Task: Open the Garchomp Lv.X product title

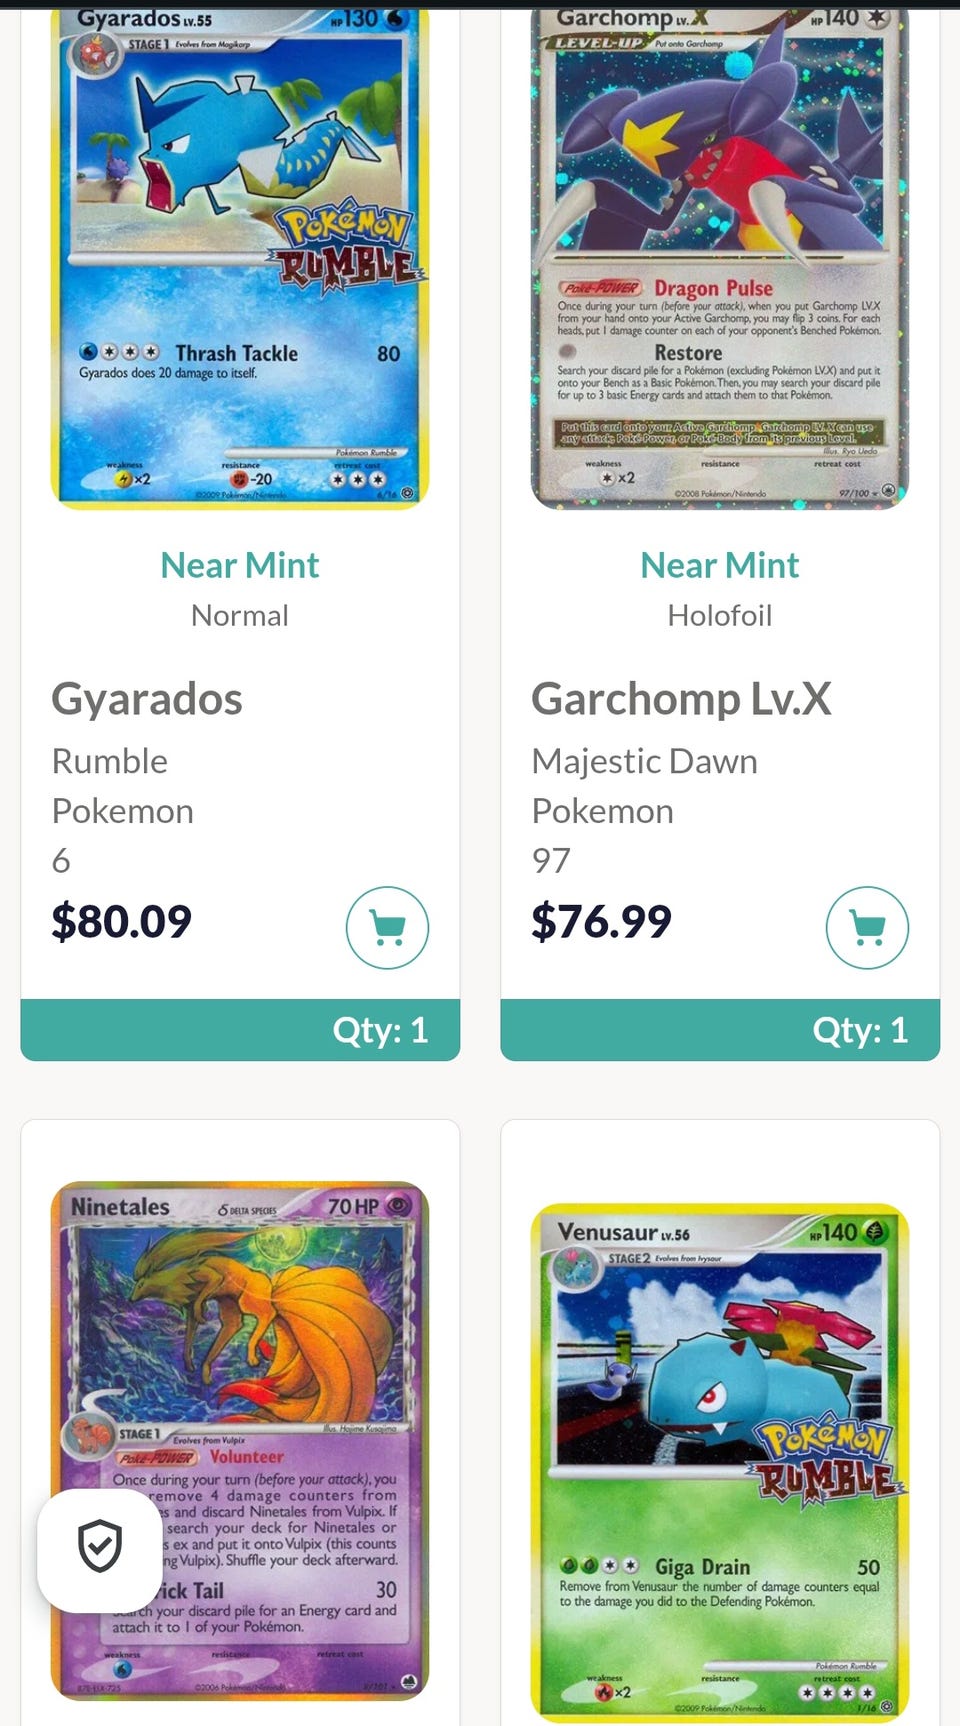Action: [x=681, y=699]
